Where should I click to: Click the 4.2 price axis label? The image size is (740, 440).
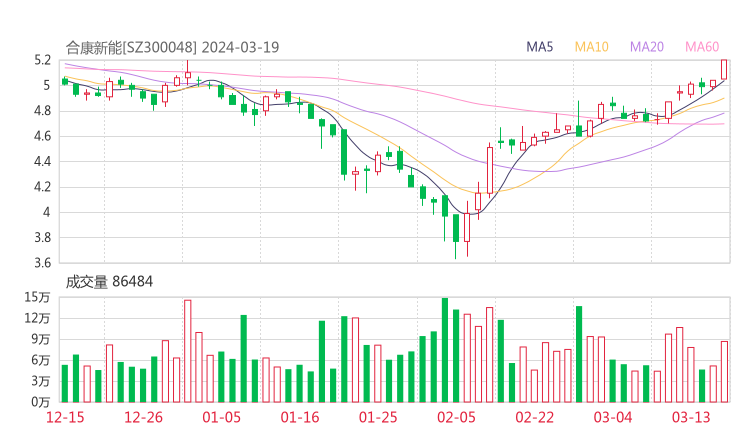(42, 187)
